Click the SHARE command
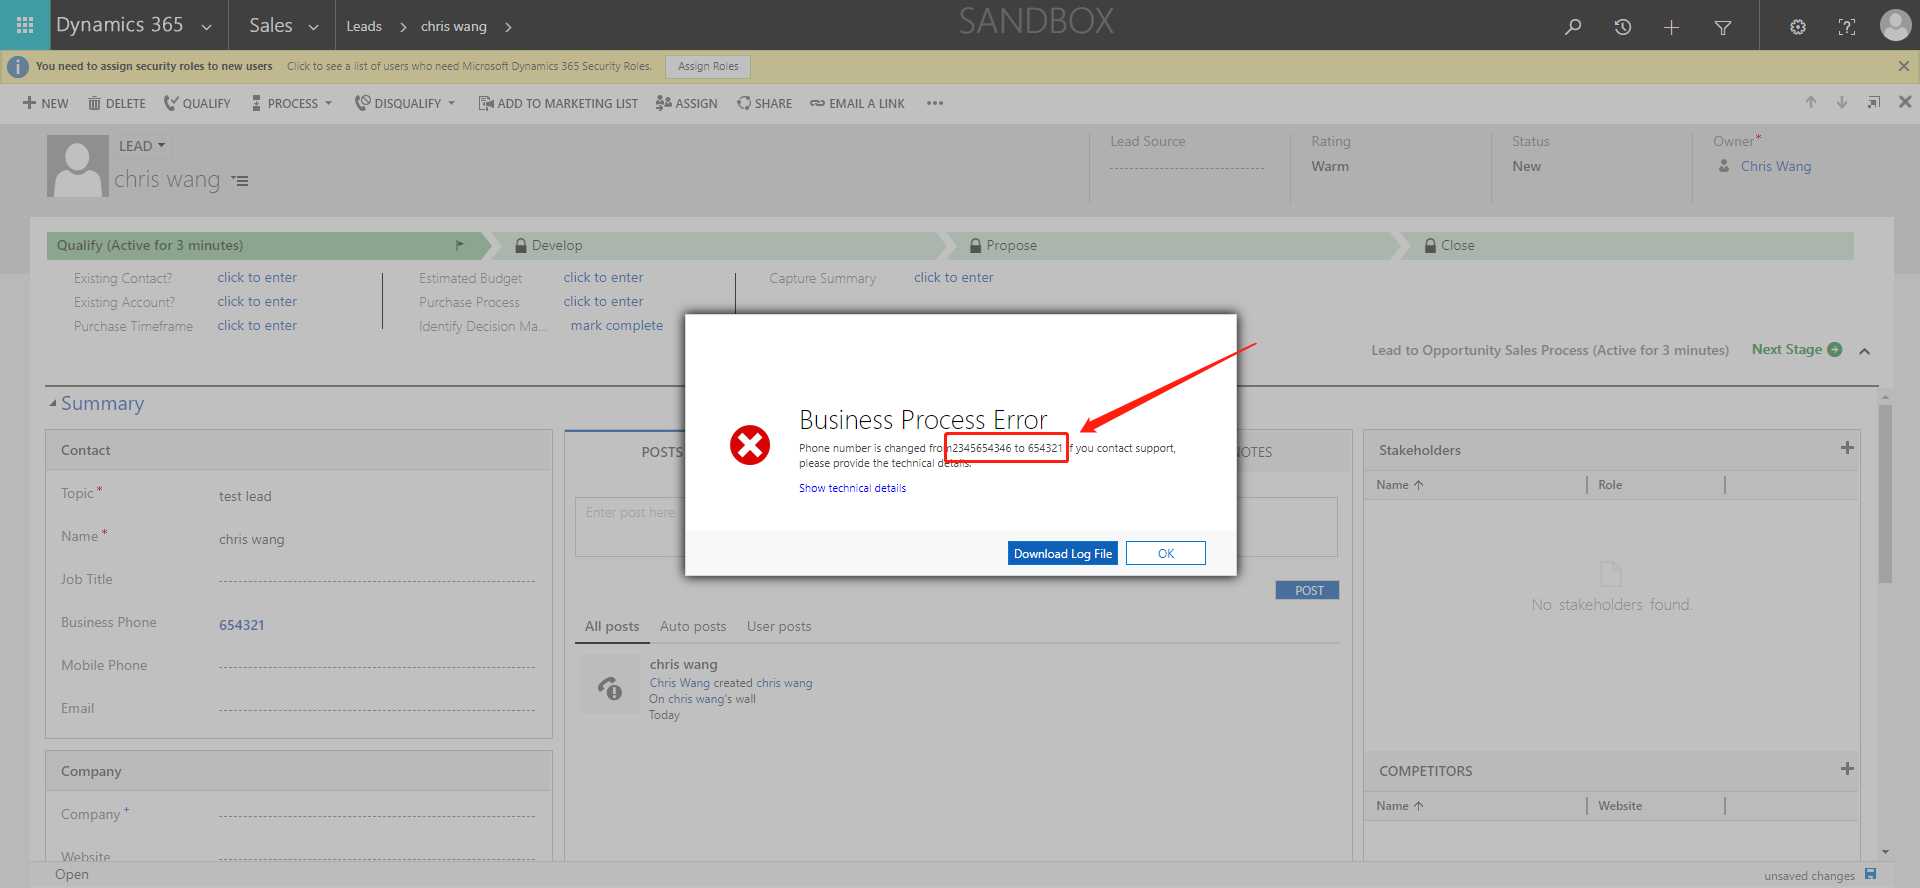Screen dimensions: 1920x888 coord(764,103)
